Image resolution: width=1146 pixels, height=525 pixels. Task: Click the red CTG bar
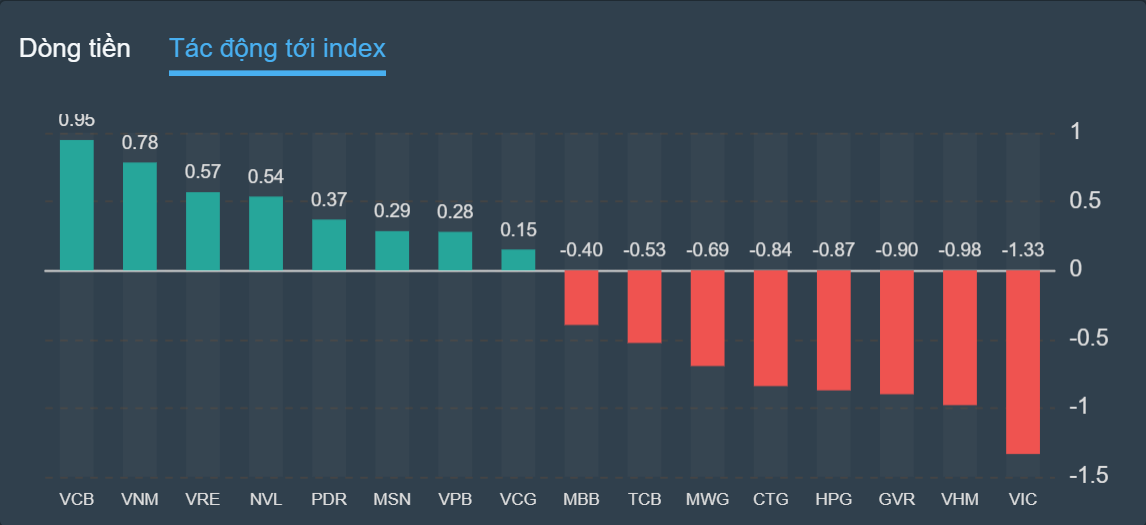point(770,328)
